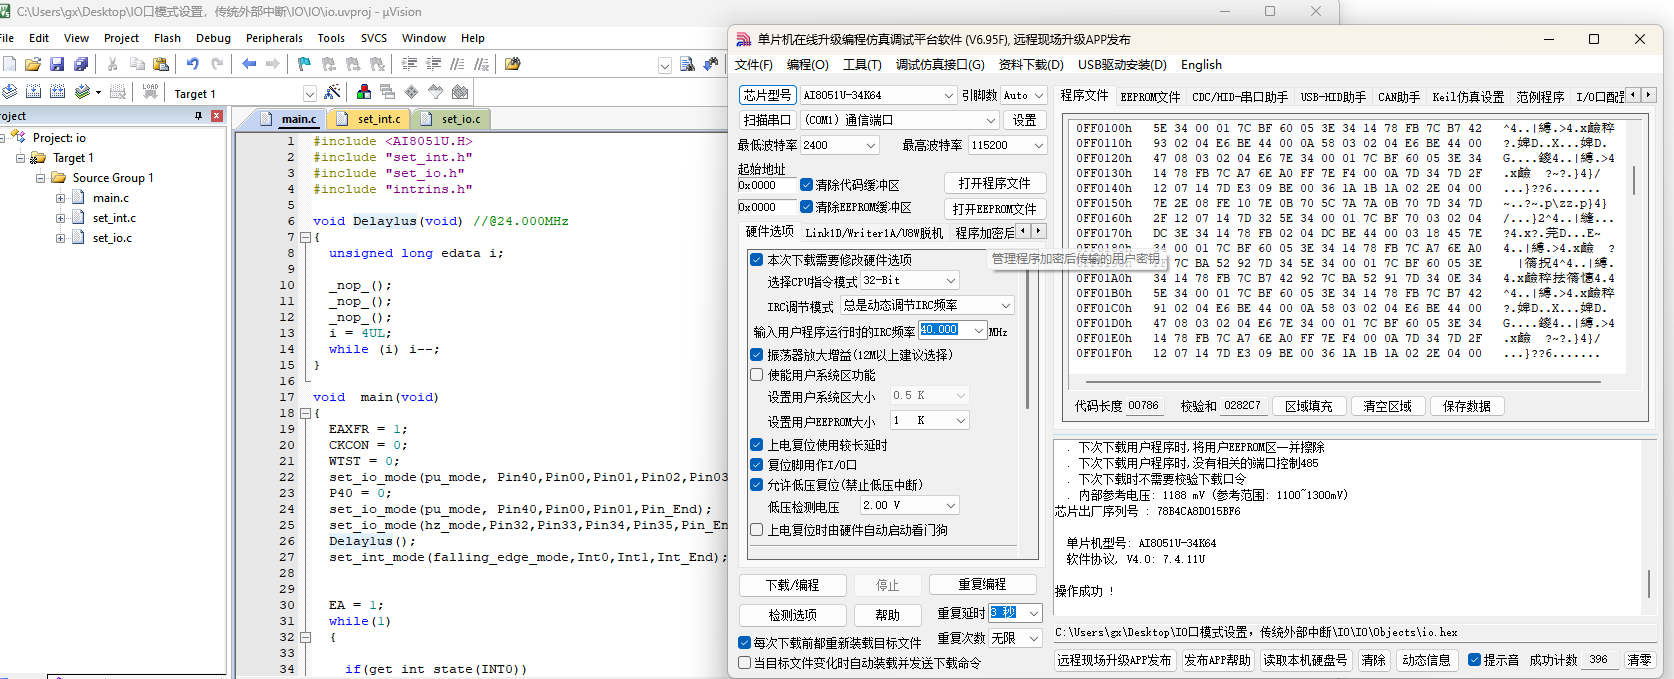The width and height of the screenshot is (1674, 679).
Task: Click the Download LOAD icon
Action: pyautogui.click(x=150, y=92)
